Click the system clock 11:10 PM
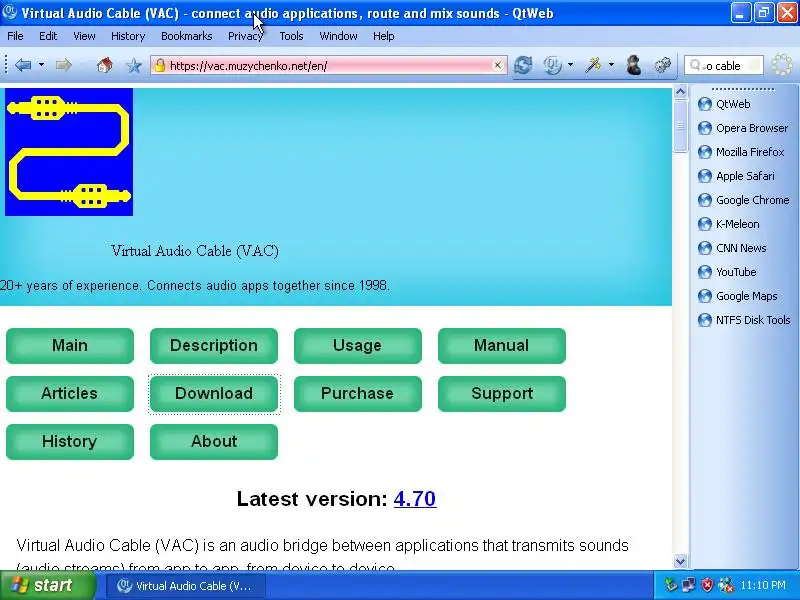This screenshot has height=600, width=800. 763,585
